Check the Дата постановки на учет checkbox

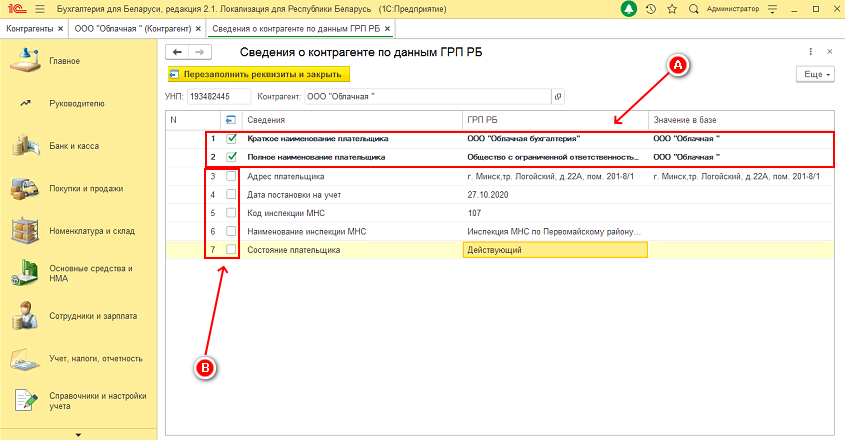click(231, 194)
